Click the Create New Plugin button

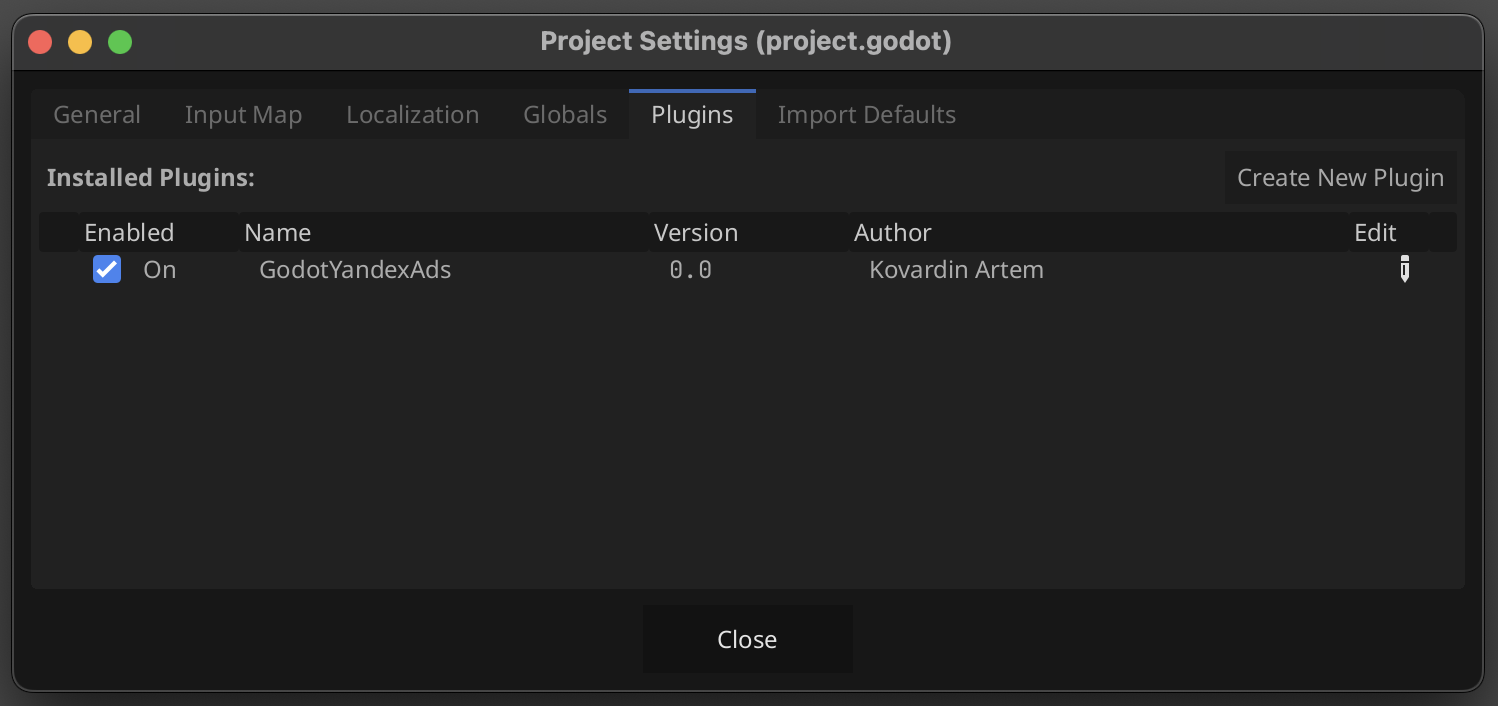(1340, 178)
